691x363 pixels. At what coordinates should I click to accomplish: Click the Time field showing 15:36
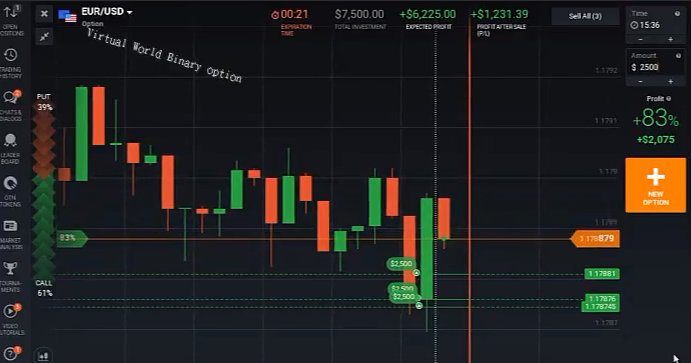click(x=655, y=25)
